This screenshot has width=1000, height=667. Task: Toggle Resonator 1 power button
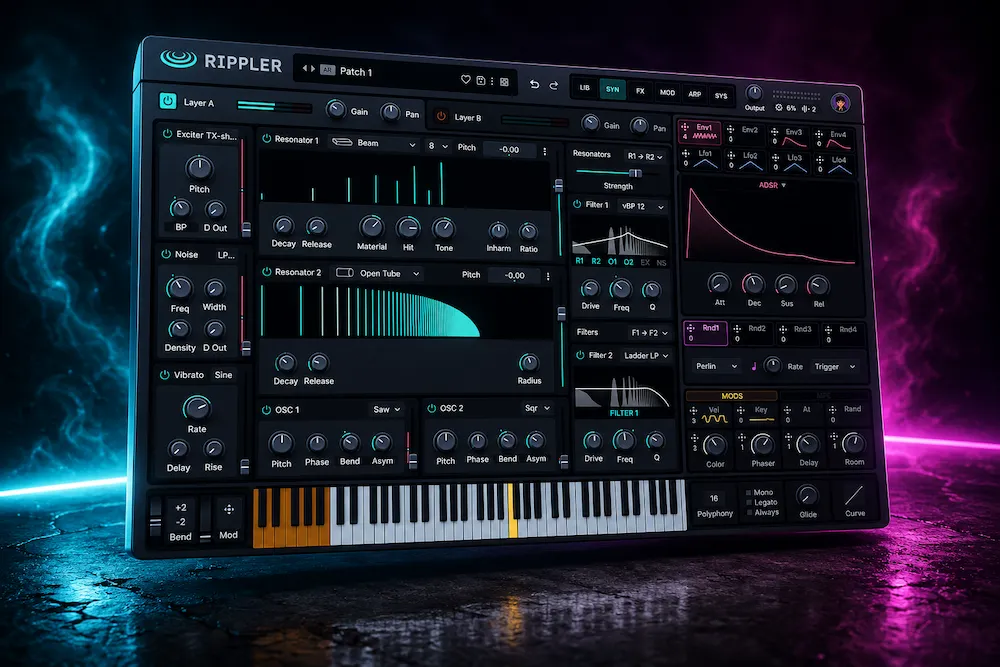[267, 138]
